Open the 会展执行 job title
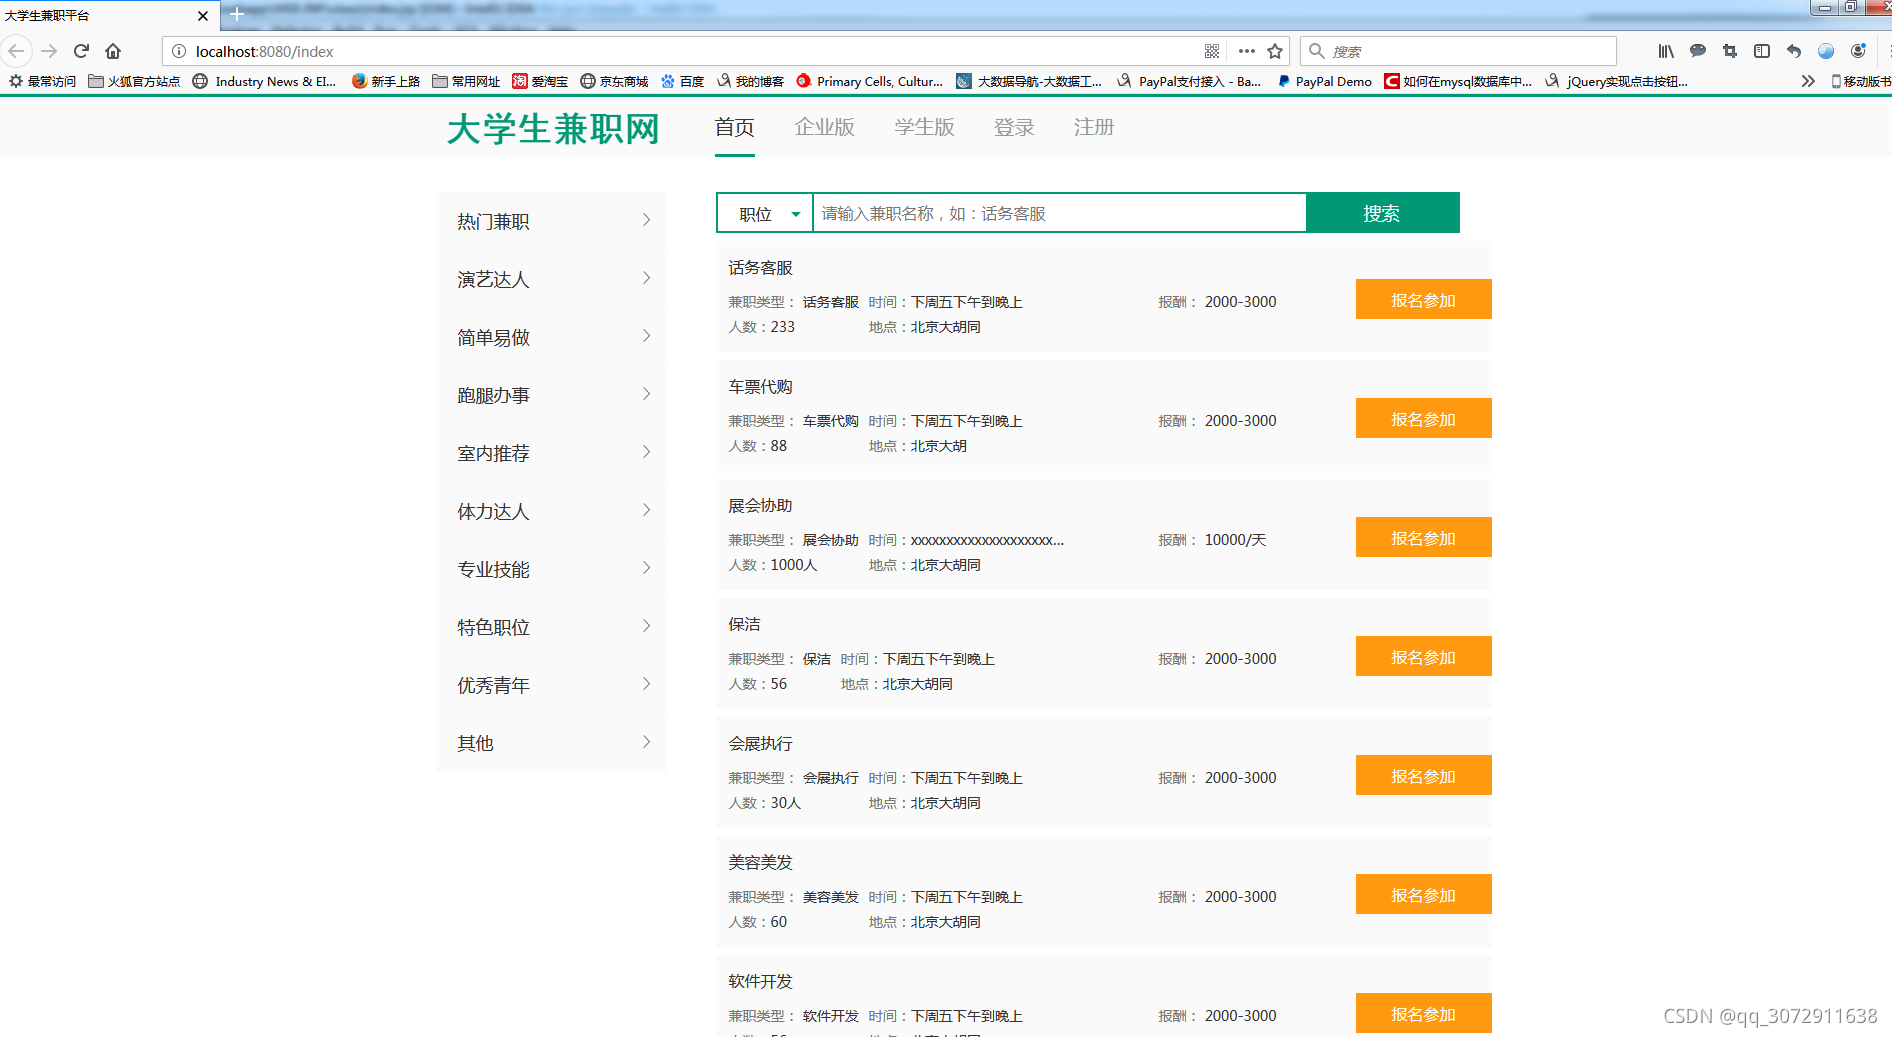 point(760,744)
